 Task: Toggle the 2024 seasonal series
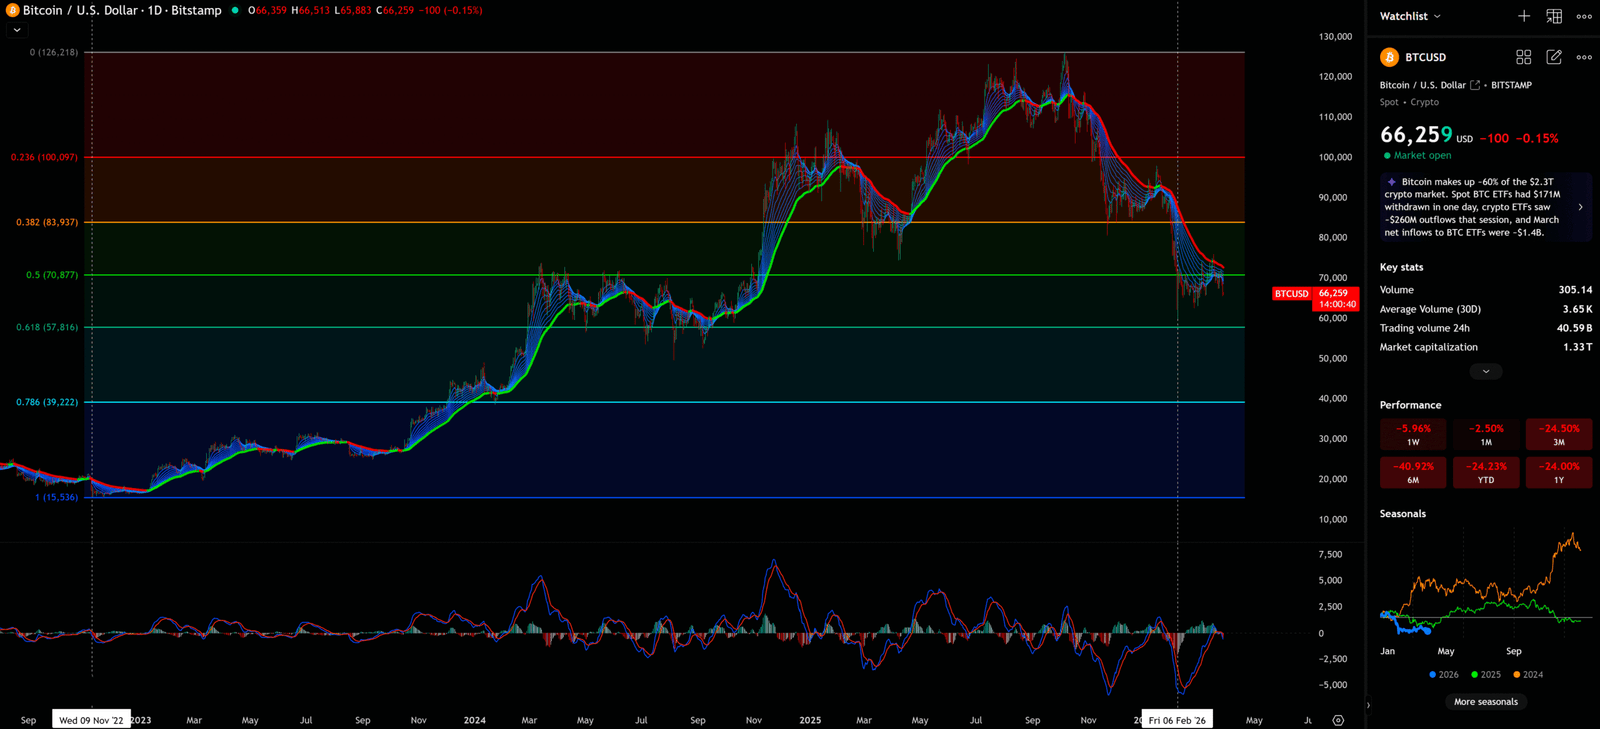(1528, 675)
